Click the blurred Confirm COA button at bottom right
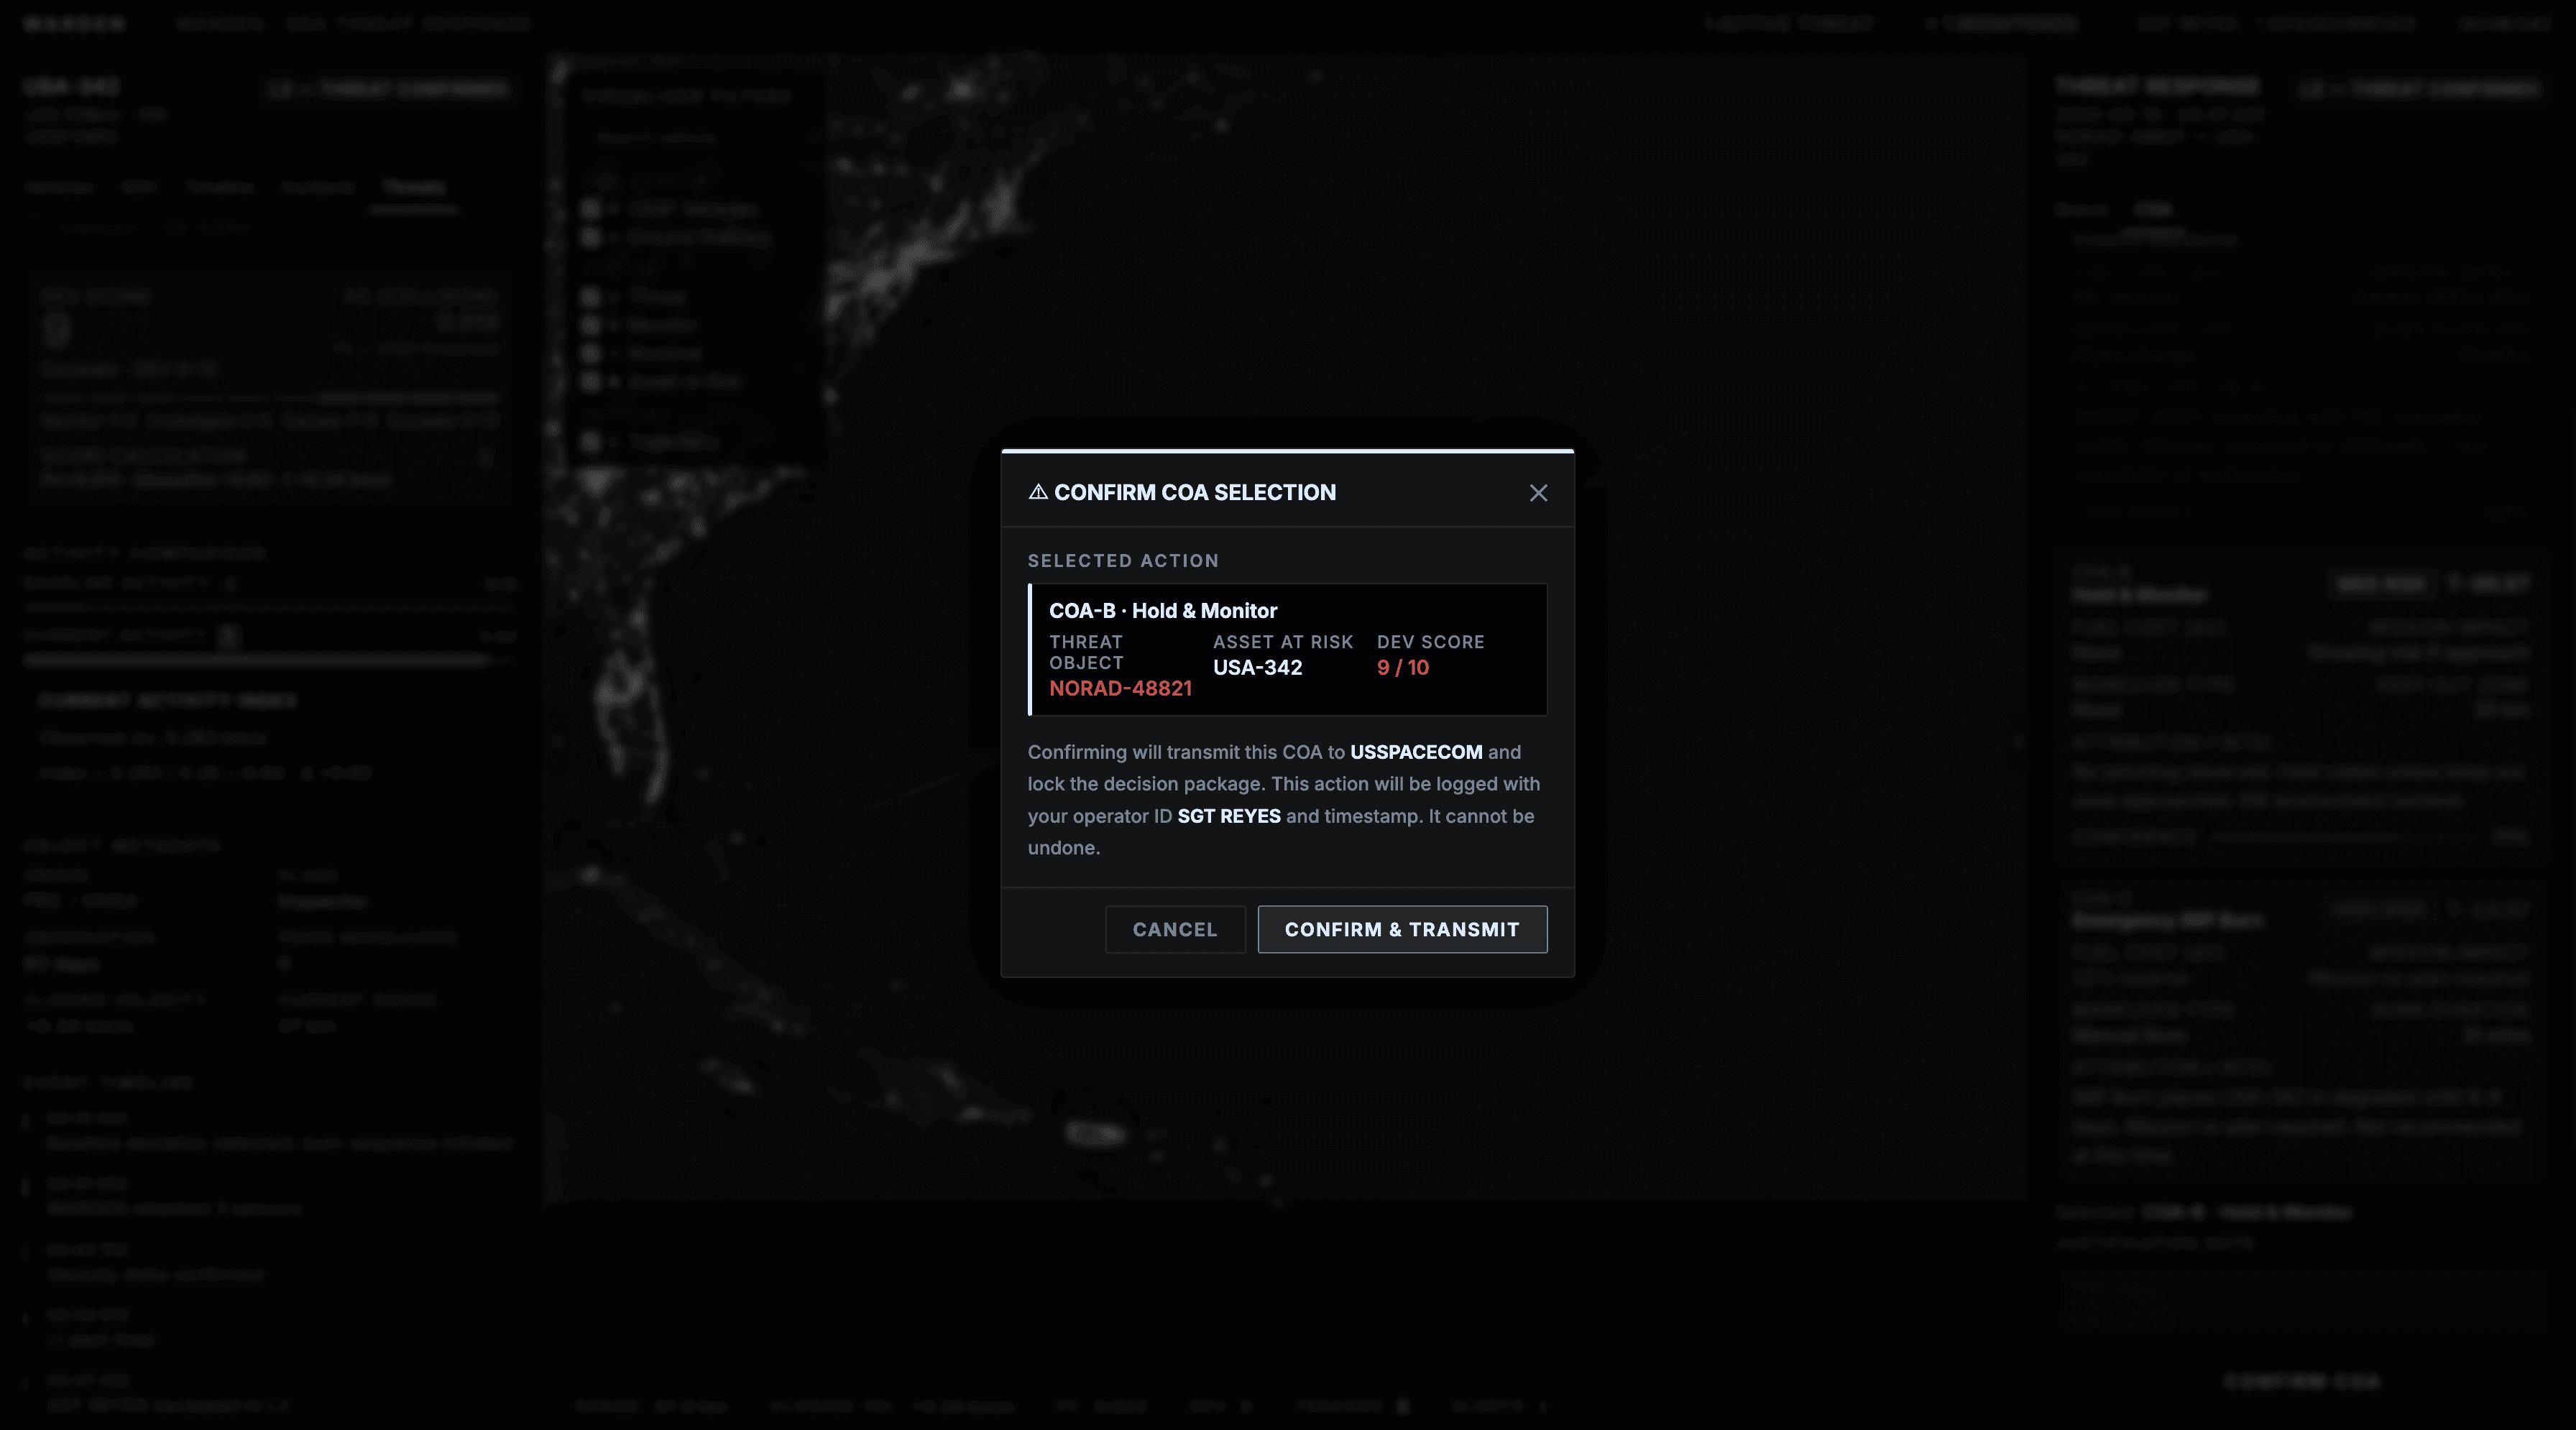 tap(2301, 1381)
